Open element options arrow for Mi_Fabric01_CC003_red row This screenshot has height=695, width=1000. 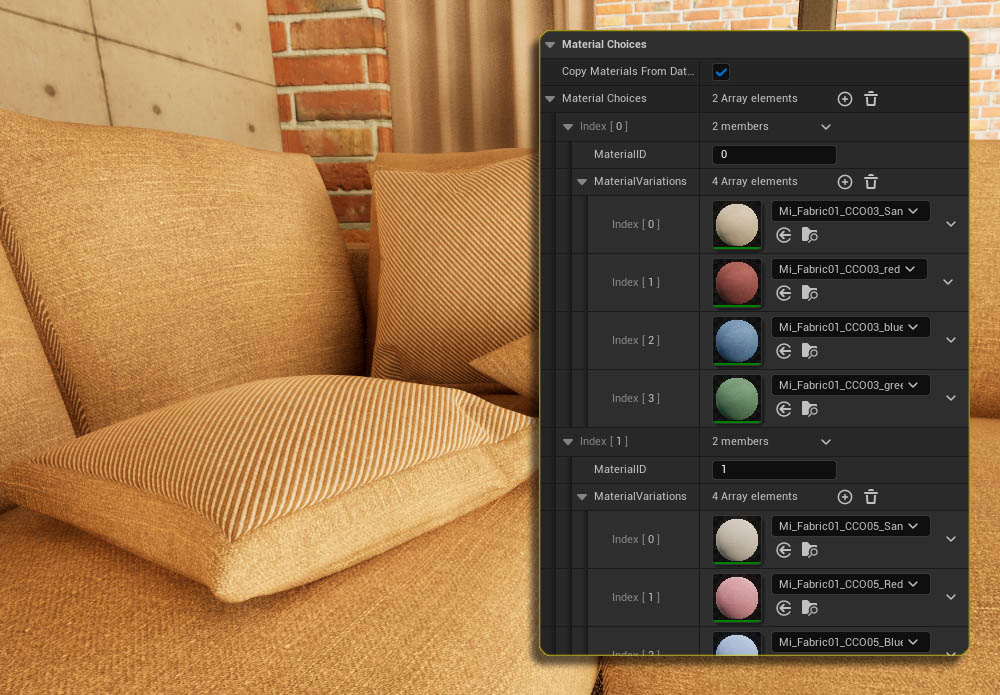pos(948,282)
